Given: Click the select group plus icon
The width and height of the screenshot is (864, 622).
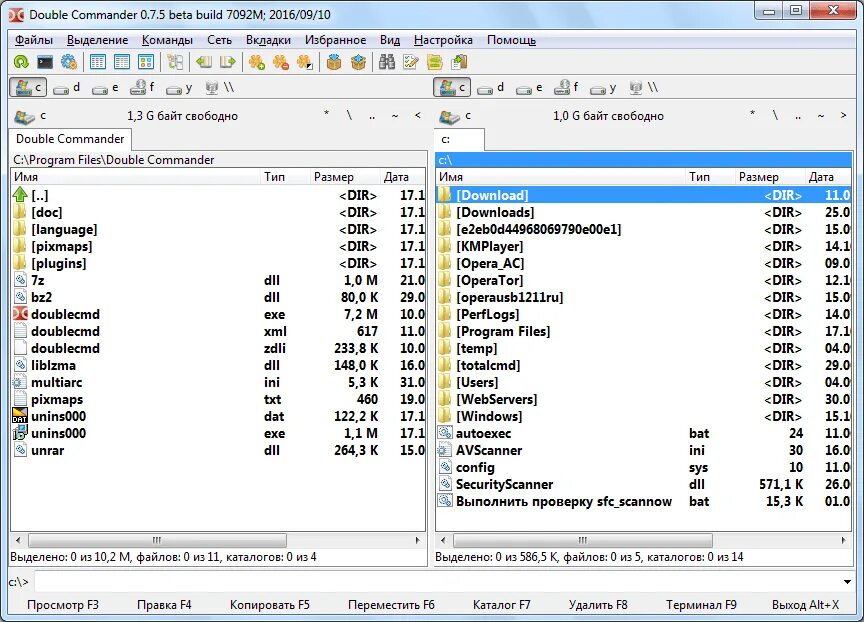Looking at the screenshot, I should [257, 62].
